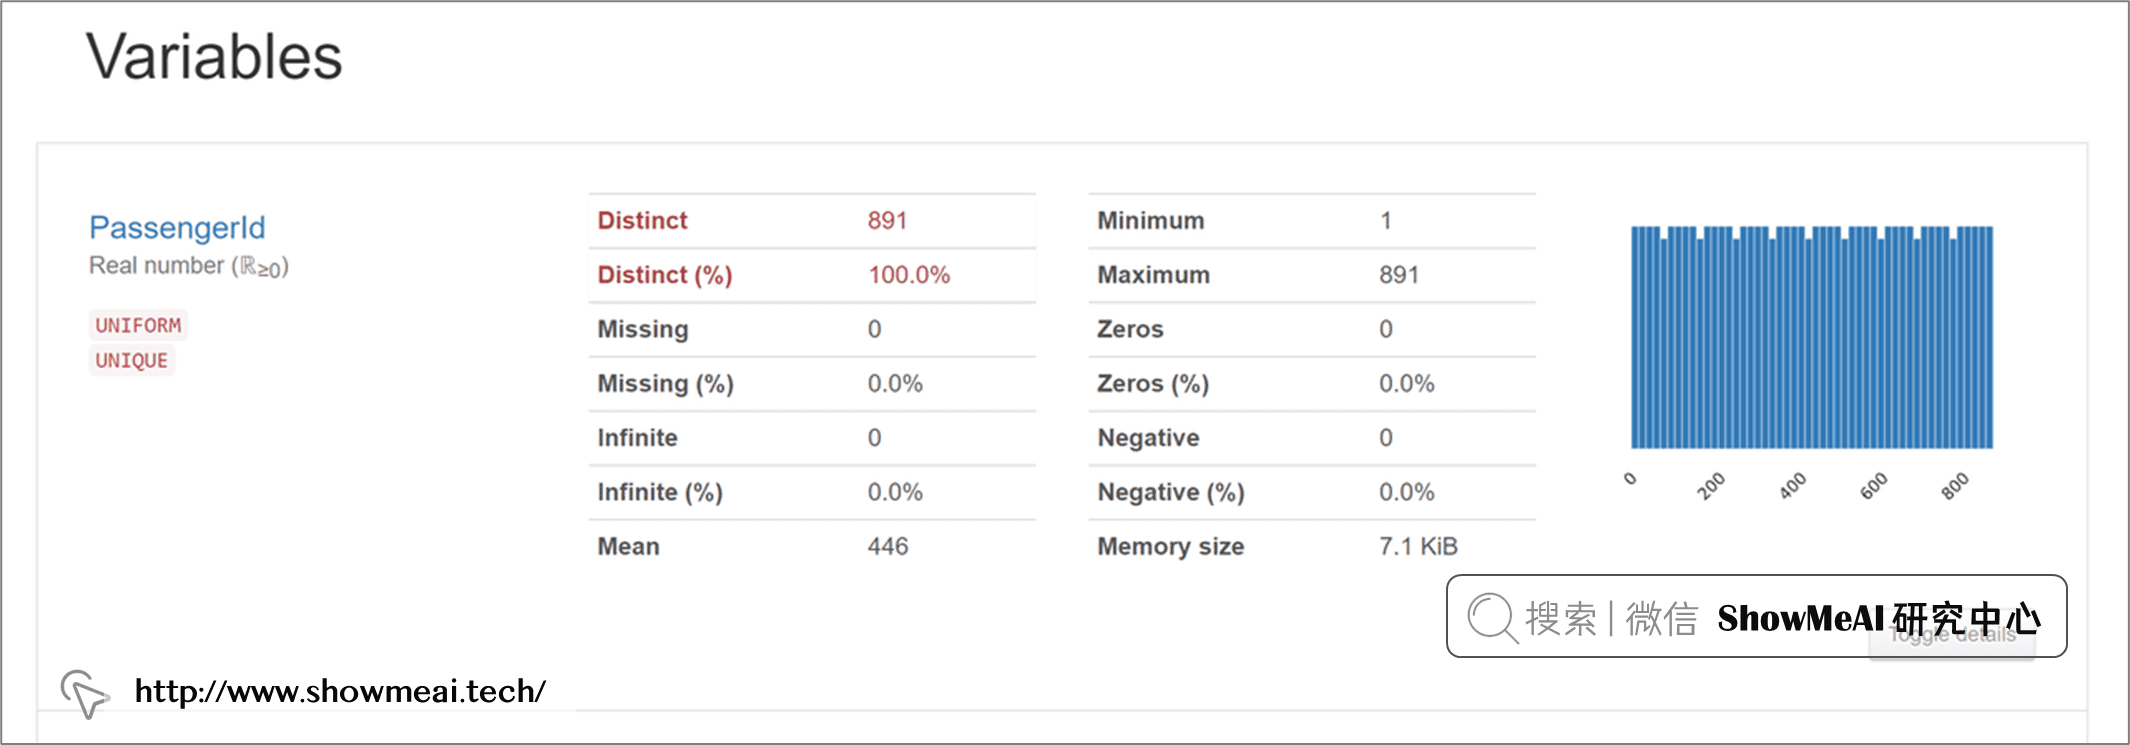The image size is (2130, 745).
Task: Click the UNIQUE warning tag
Action: point(131,360)
